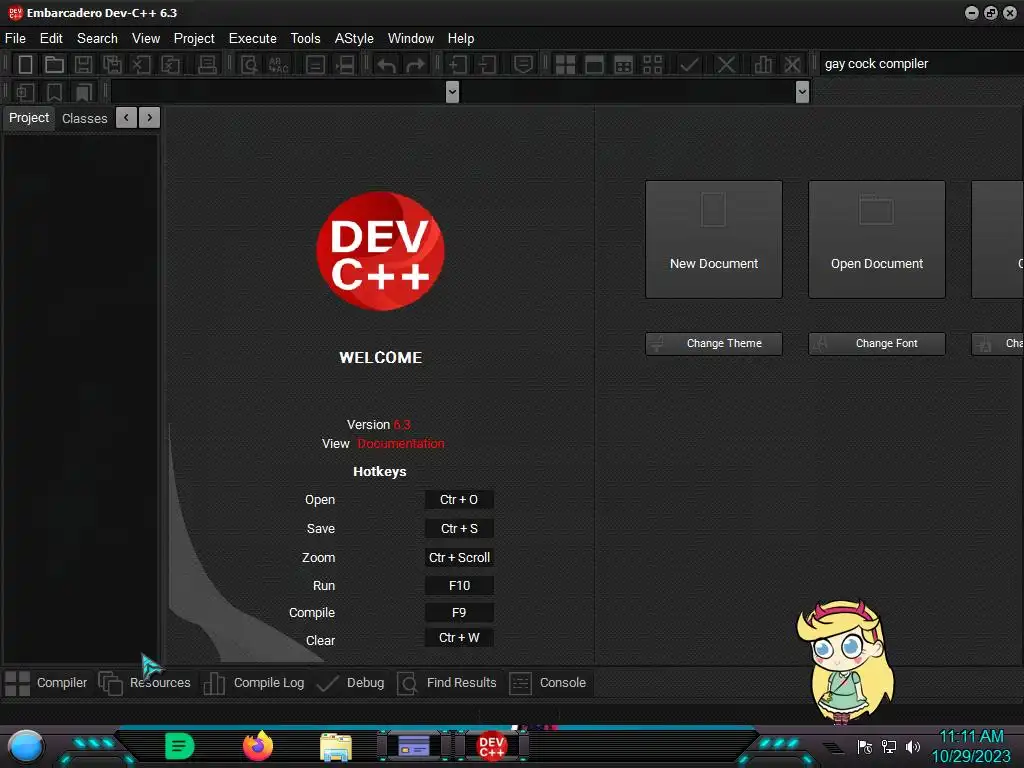Click the Change Theme button
1024x768 pixels.
tap(714, 344)
